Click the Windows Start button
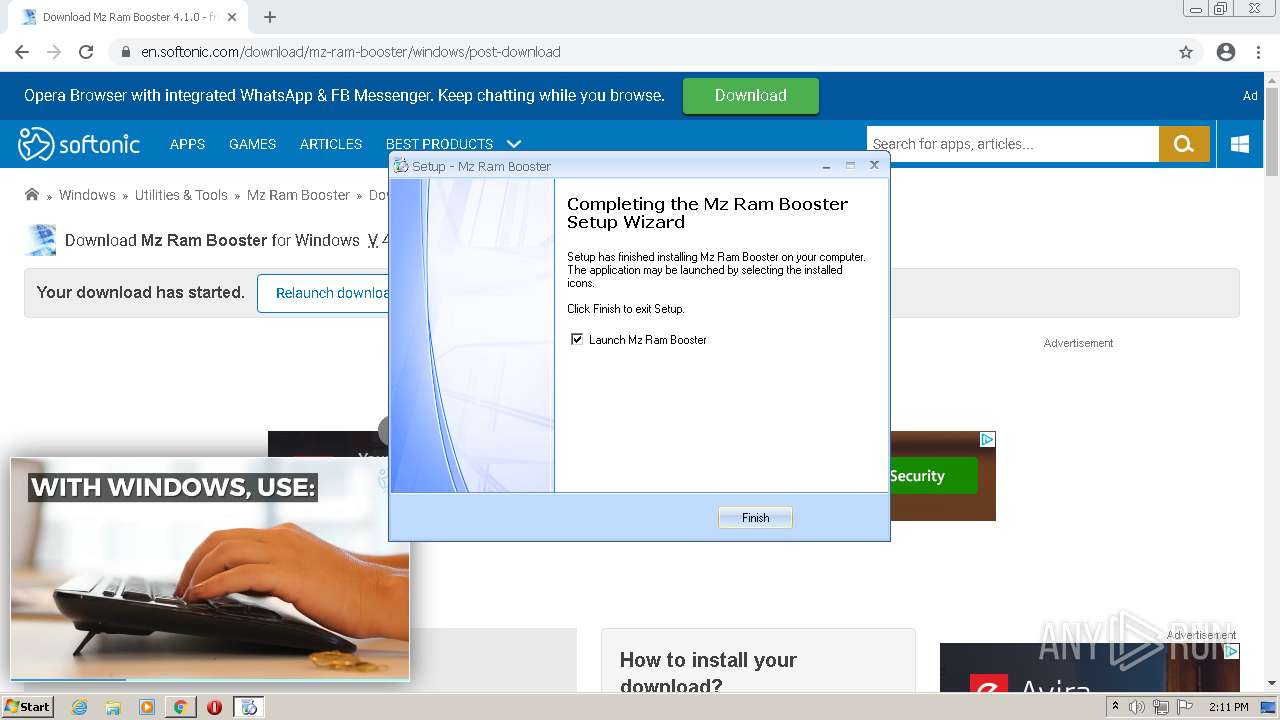 tap(27, 706)
